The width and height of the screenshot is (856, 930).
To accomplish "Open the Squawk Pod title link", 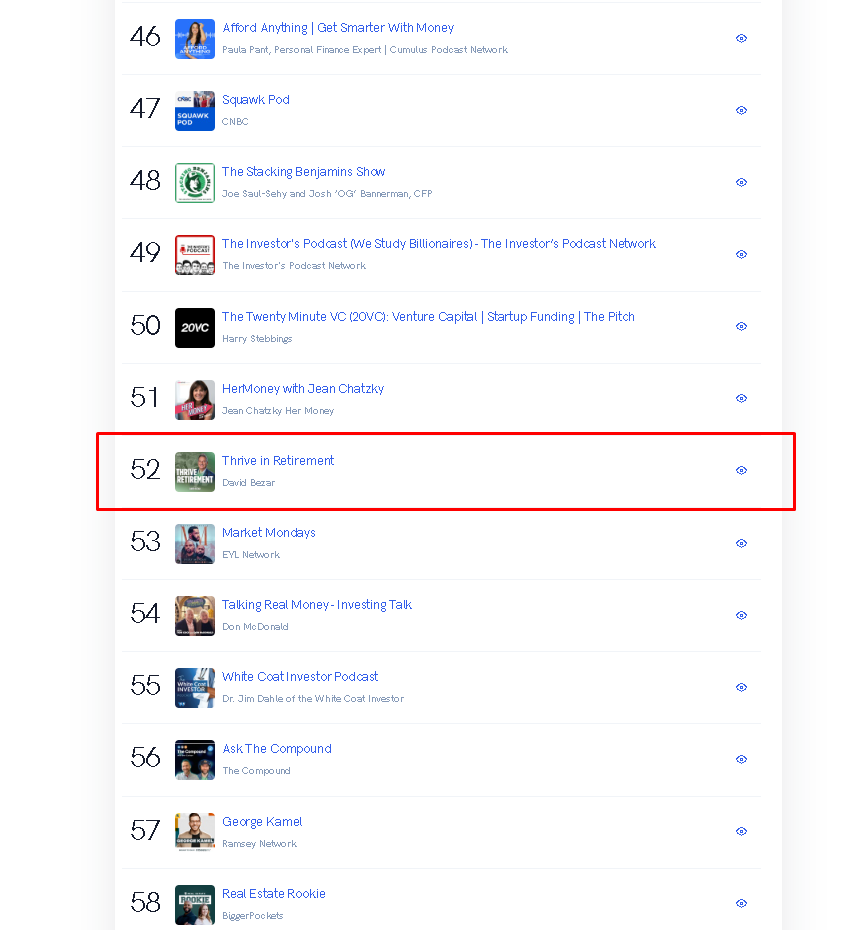I will click(256, 100).
